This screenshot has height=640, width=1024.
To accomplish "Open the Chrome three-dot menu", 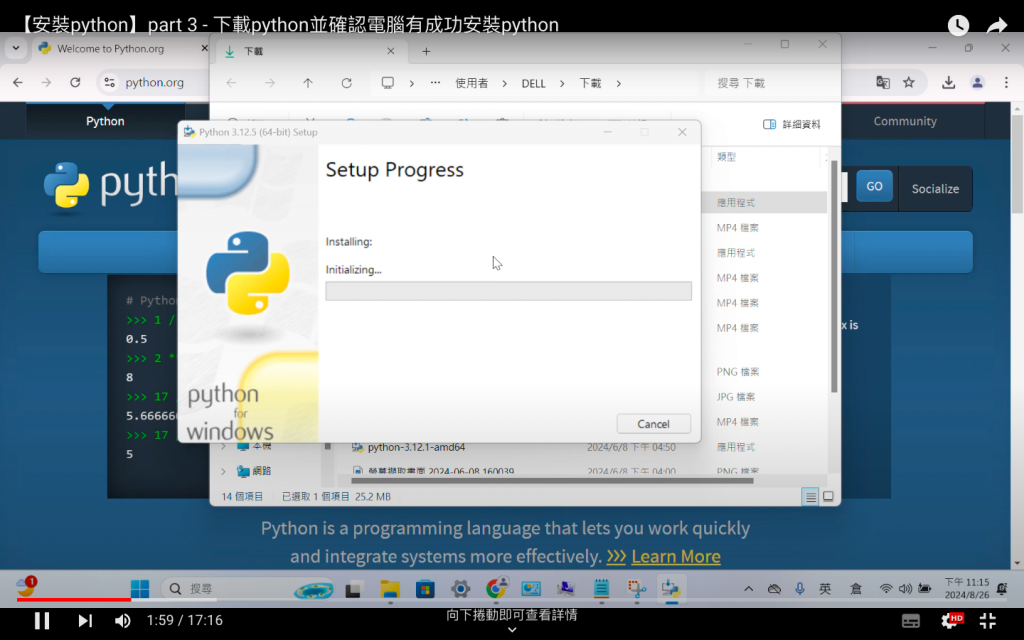I will tap(1006, 82).
